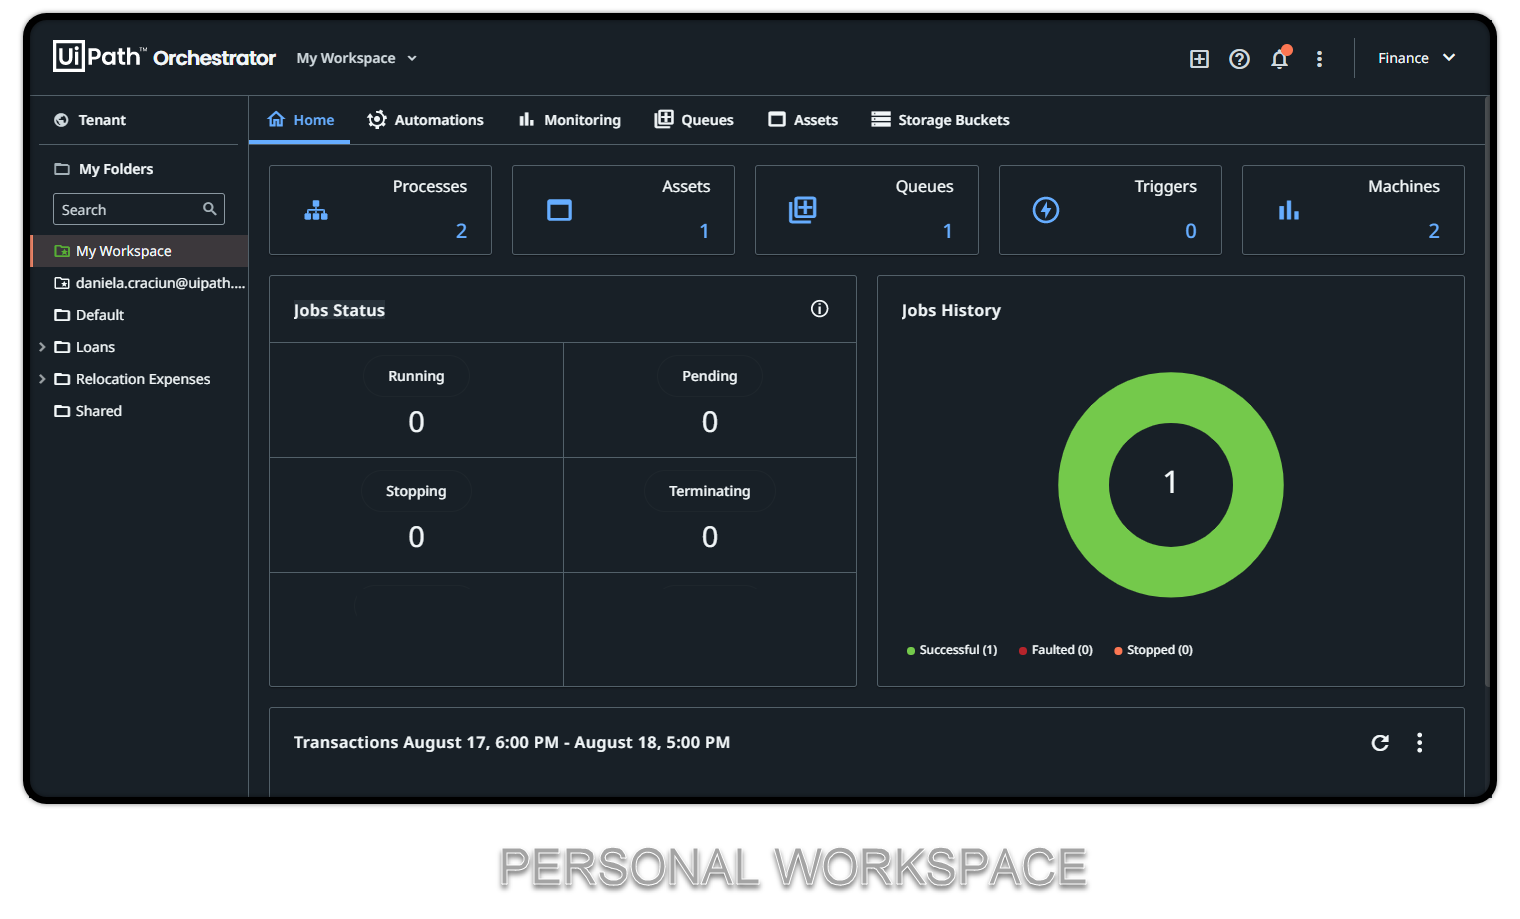Open the daniela.craciun@uipath folder
This screenshot has height=919, width=1520.
click(x=150, y=283)
